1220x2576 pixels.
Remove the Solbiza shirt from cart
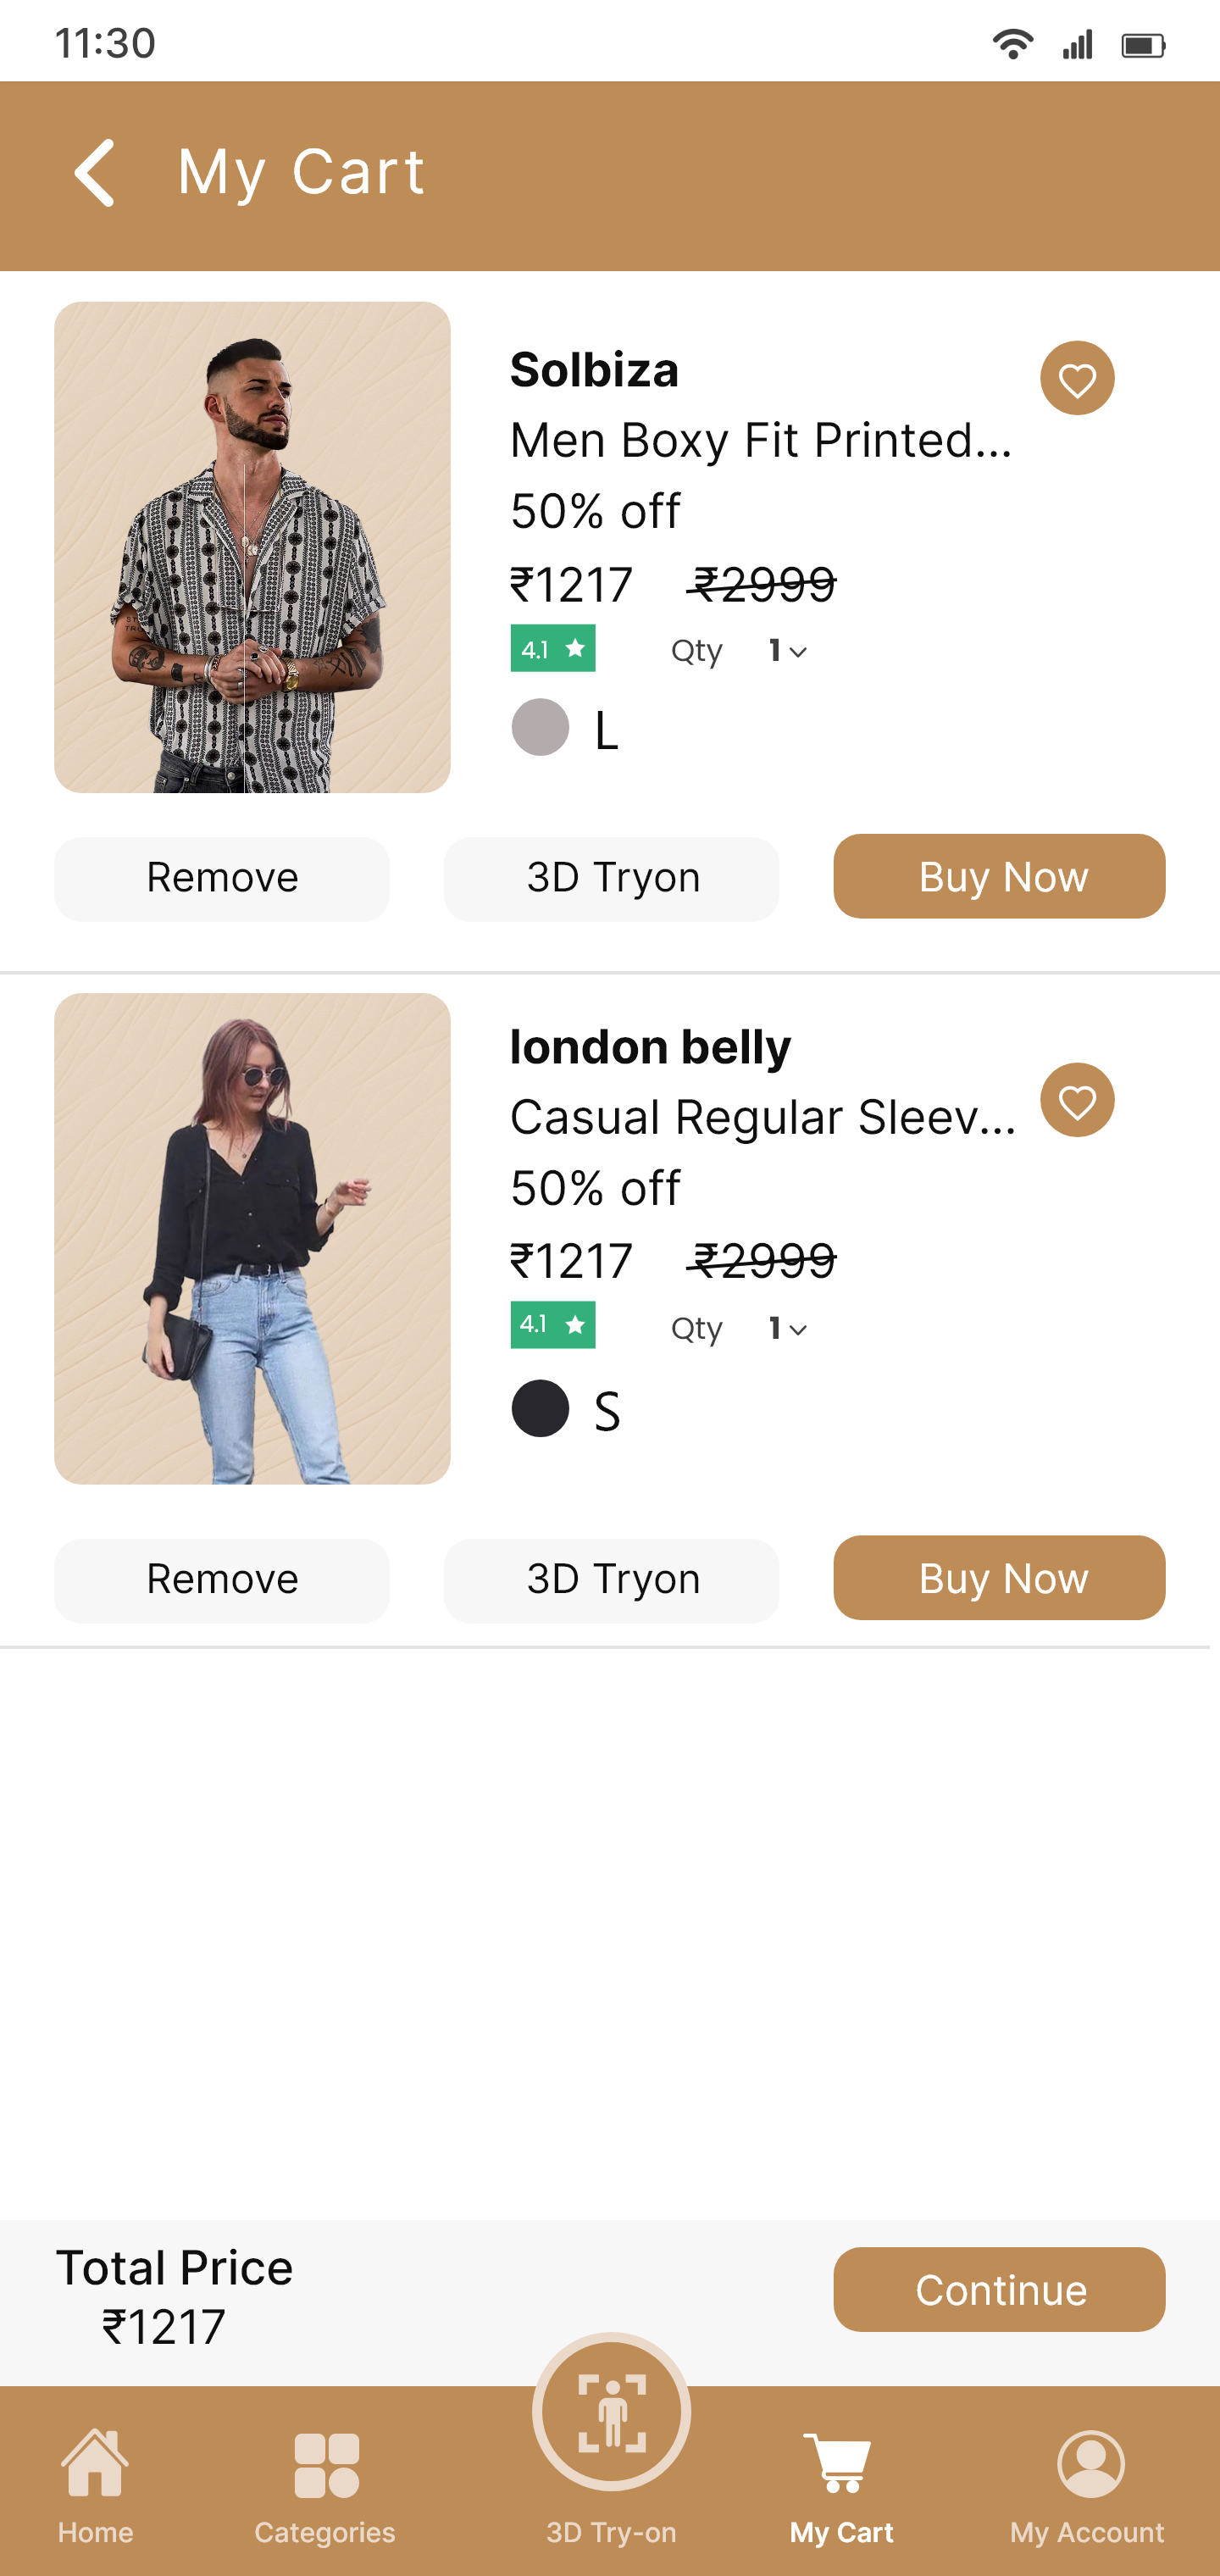pos(222,878)
